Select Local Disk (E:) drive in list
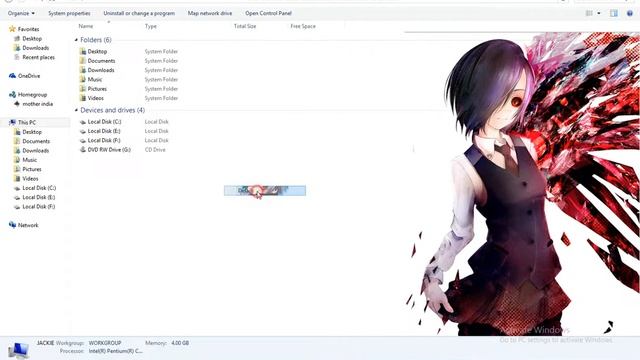The width and height of the screenshot is (640, 360). pos(104,131)
